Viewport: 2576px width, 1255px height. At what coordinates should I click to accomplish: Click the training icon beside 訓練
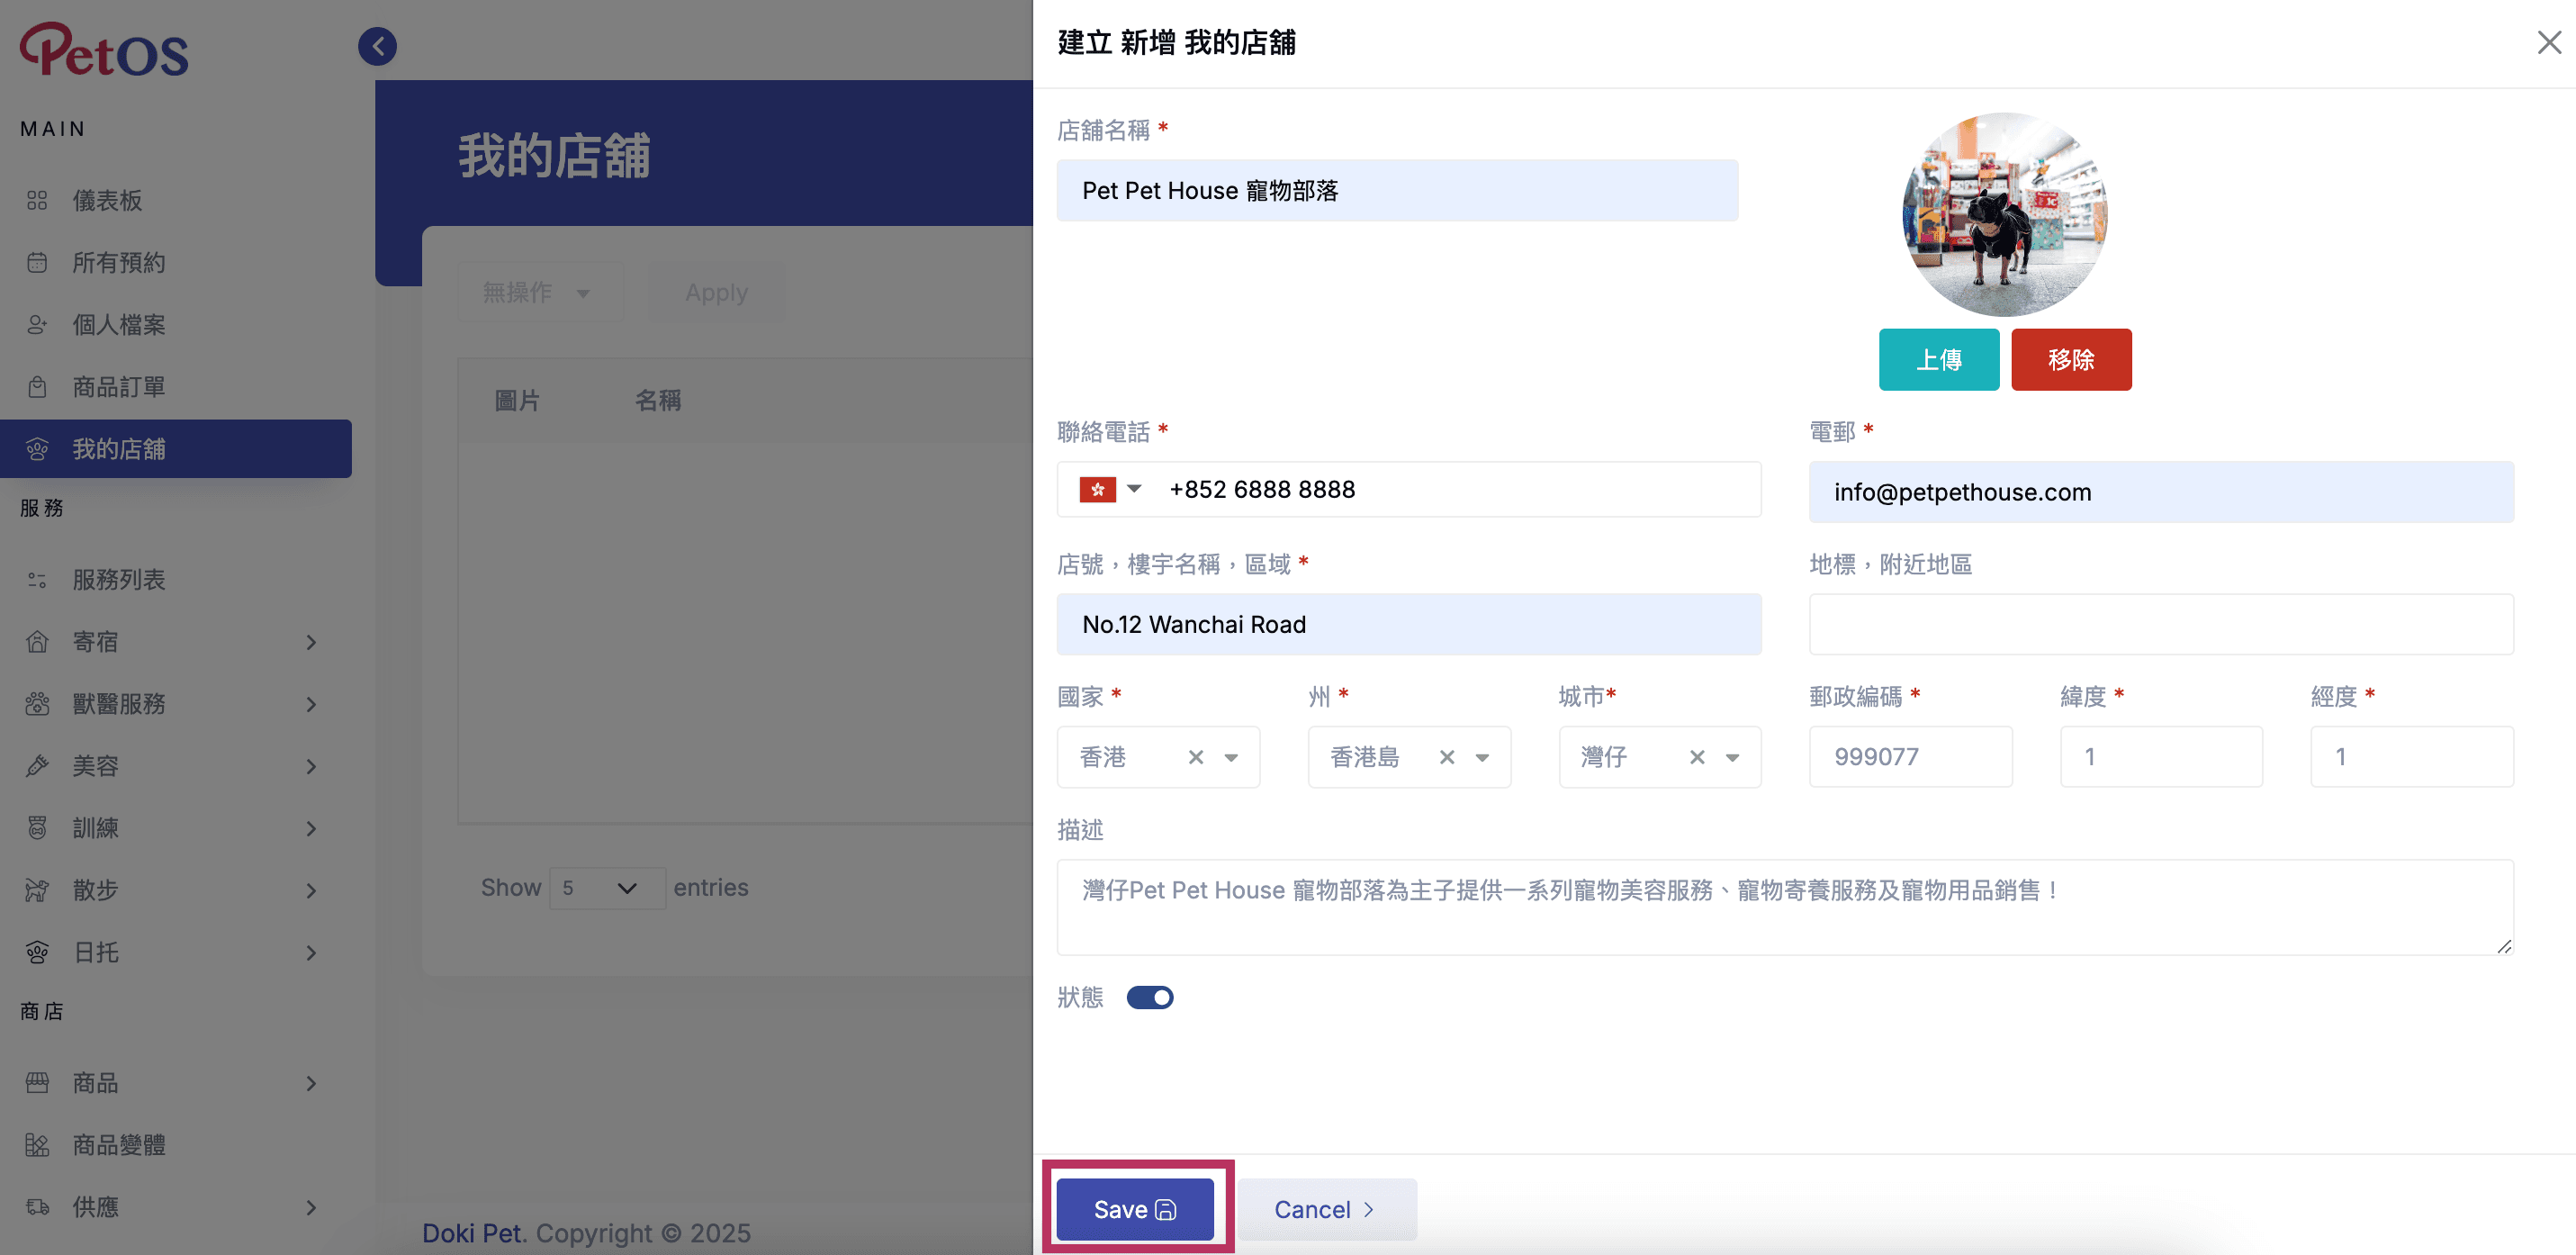[37, 828]
